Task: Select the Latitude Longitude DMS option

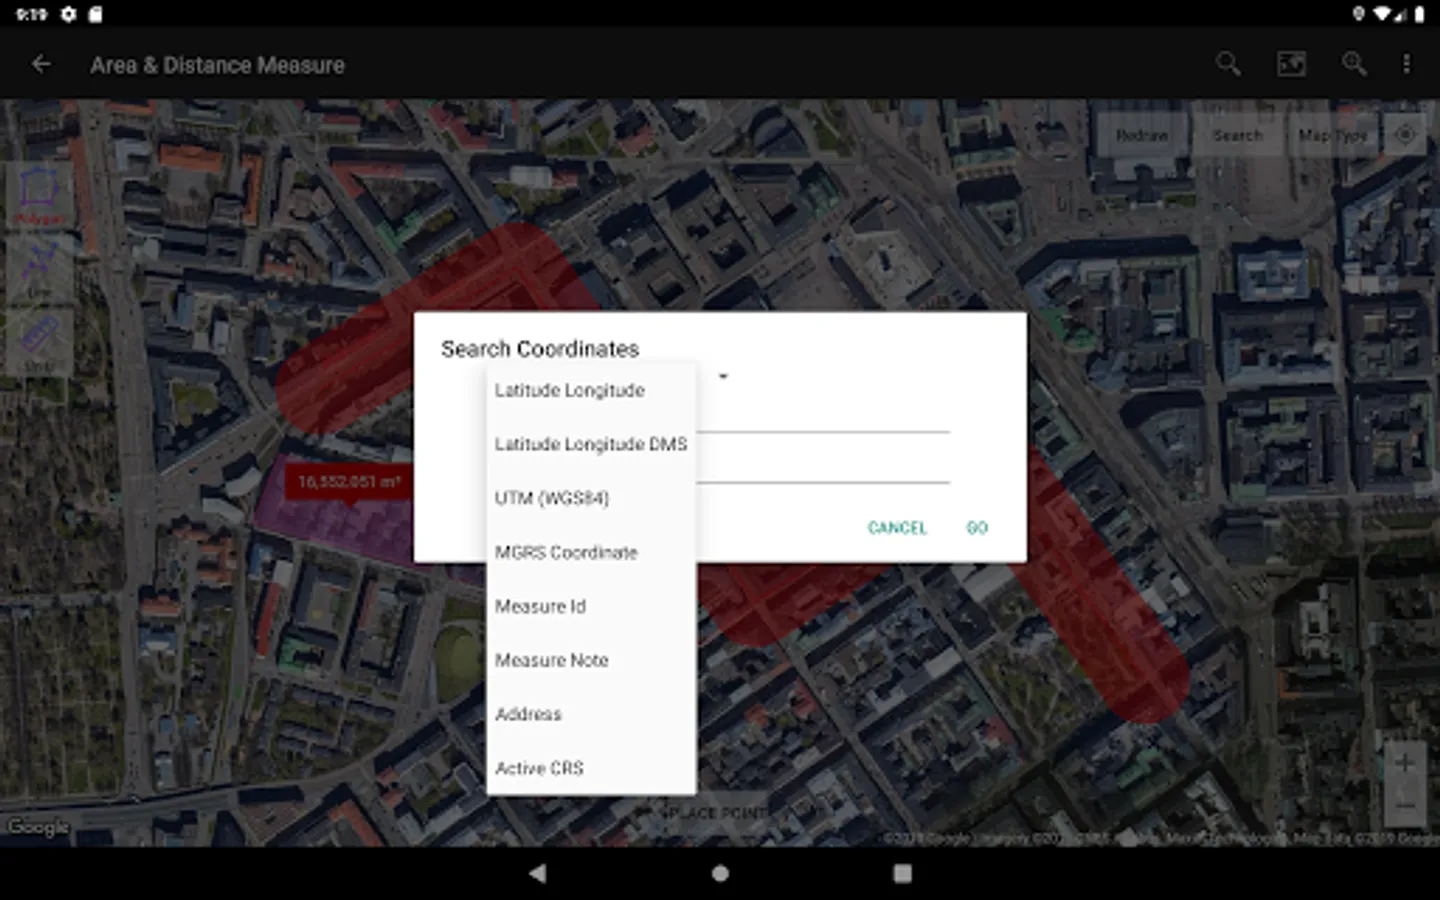Action: 590,445
